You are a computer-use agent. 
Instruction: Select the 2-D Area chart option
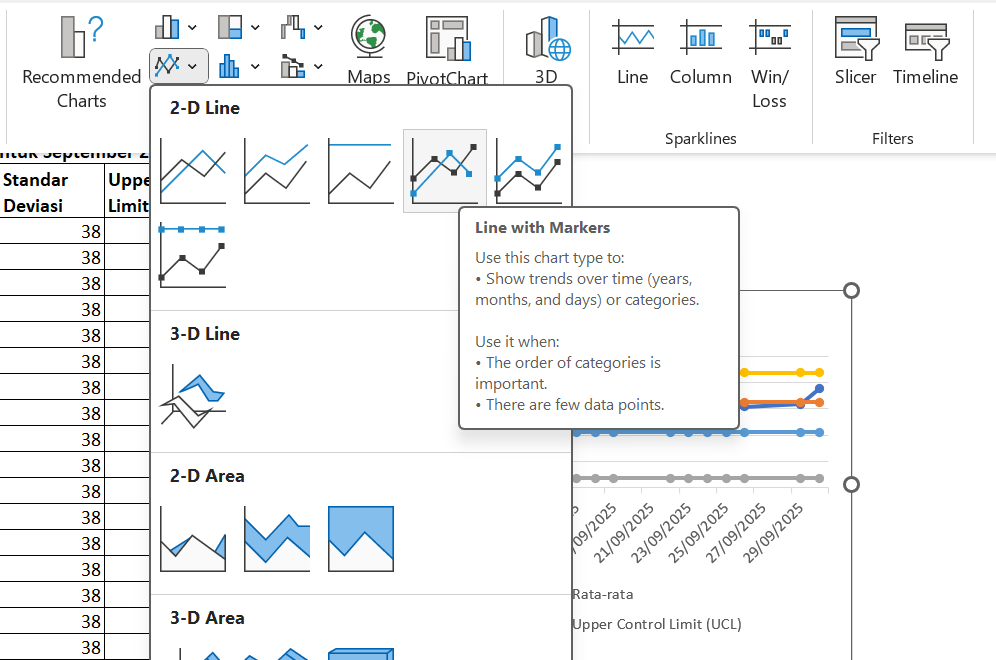pyautogui.click(x=193, y=538)
